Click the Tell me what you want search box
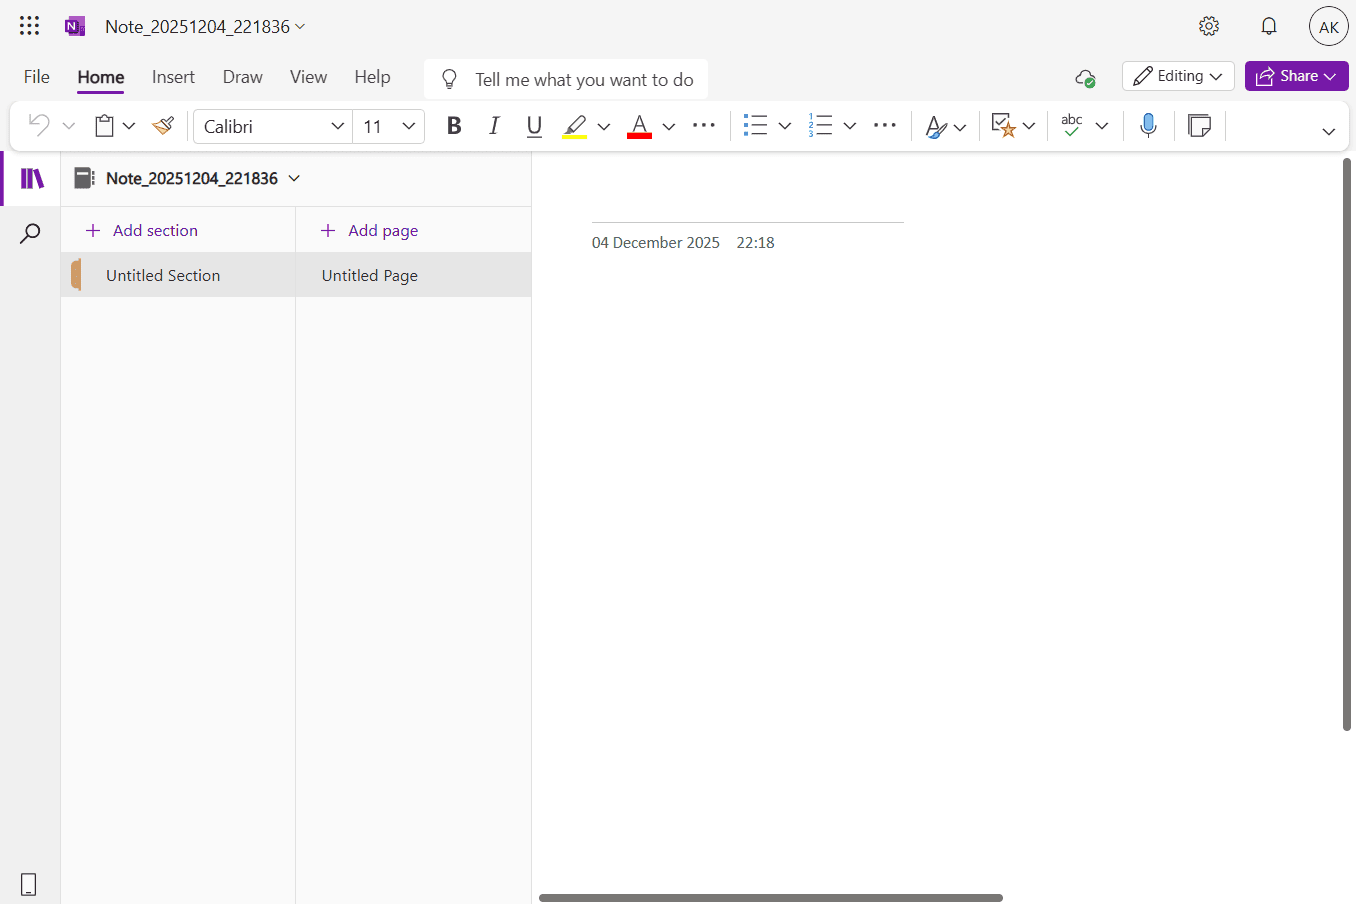Image resolution: width=1356 pixels, height=904 pixels. [583, 80]
